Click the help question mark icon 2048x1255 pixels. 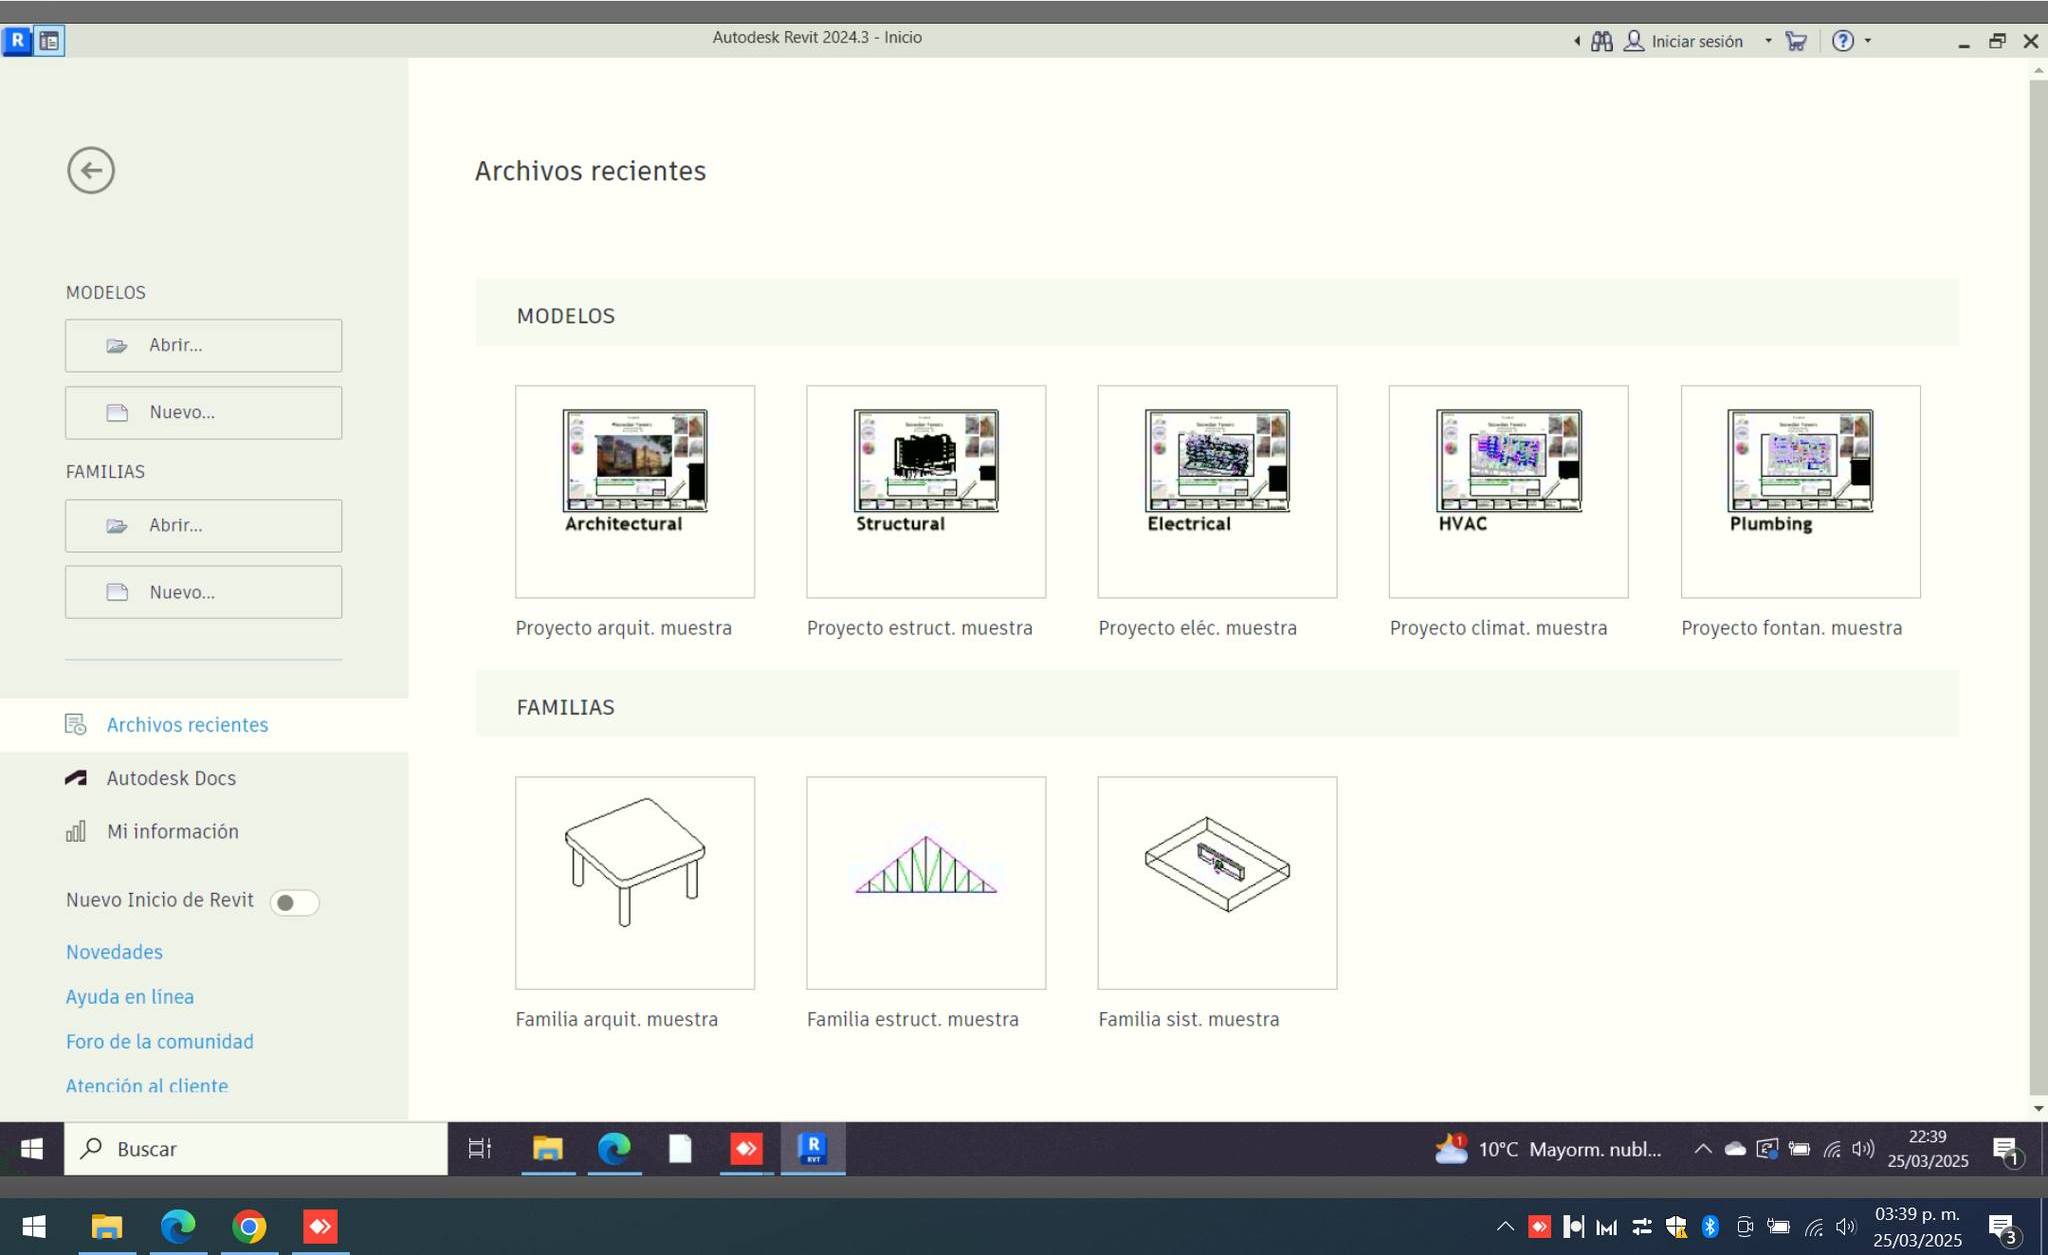(x=1843, y=41)
